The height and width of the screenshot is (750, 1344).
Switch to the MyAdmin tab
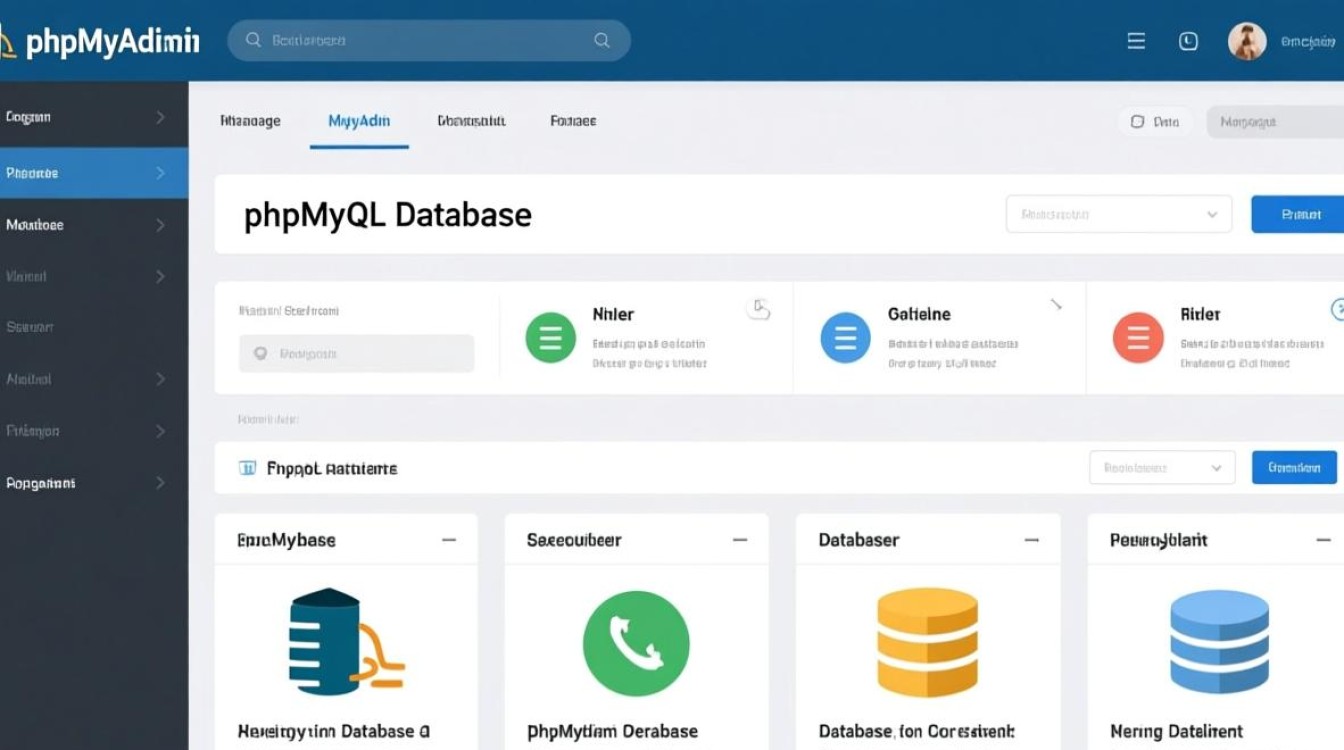(x=359, y=120)
